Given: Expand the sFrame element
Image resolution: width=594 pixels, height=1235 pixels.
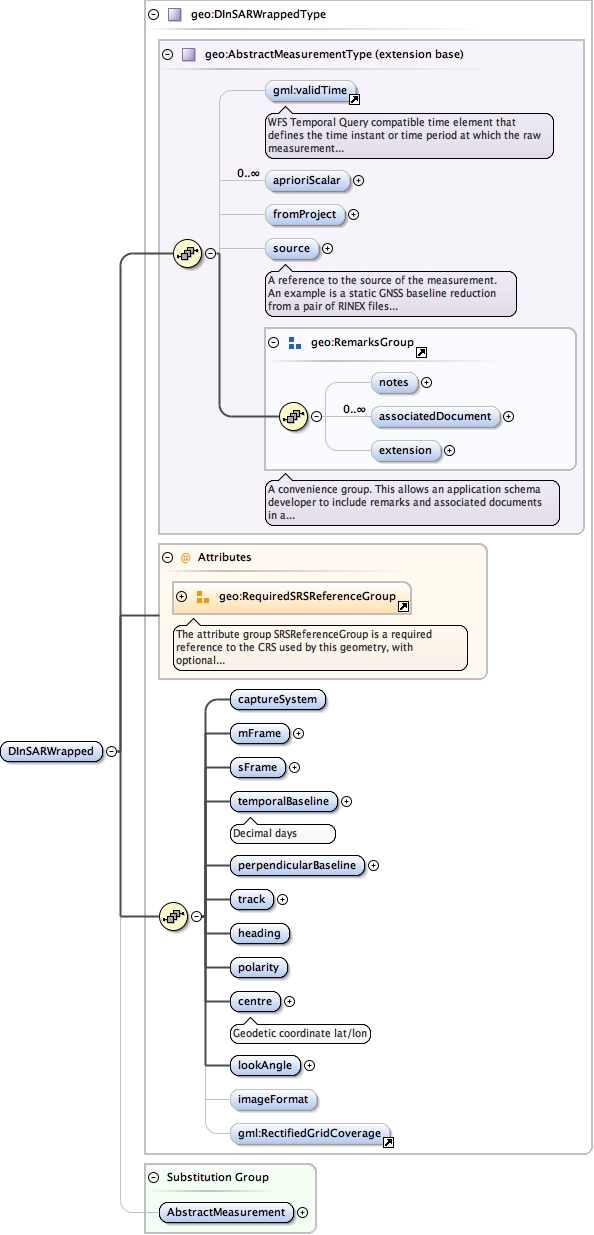Looking at the screenshot, I should [294, 767].
